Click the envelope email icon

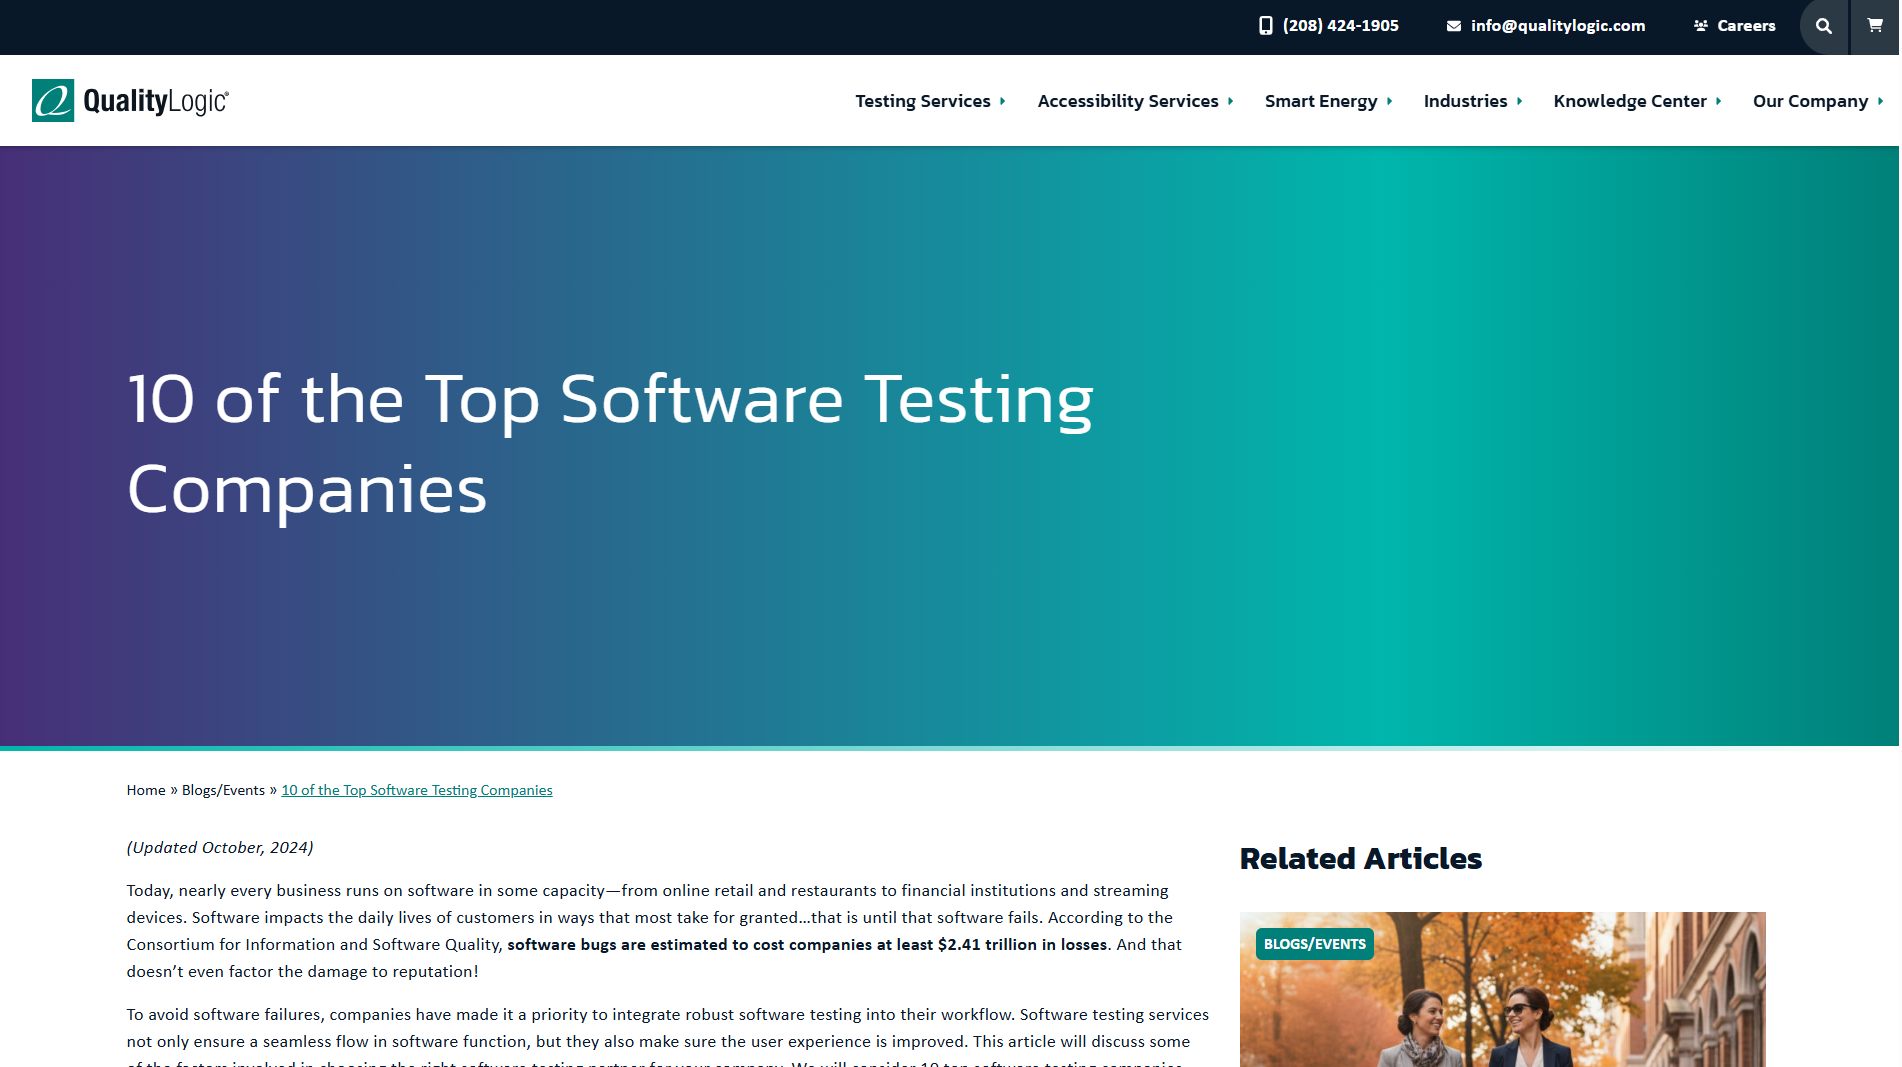point(1454,26)
